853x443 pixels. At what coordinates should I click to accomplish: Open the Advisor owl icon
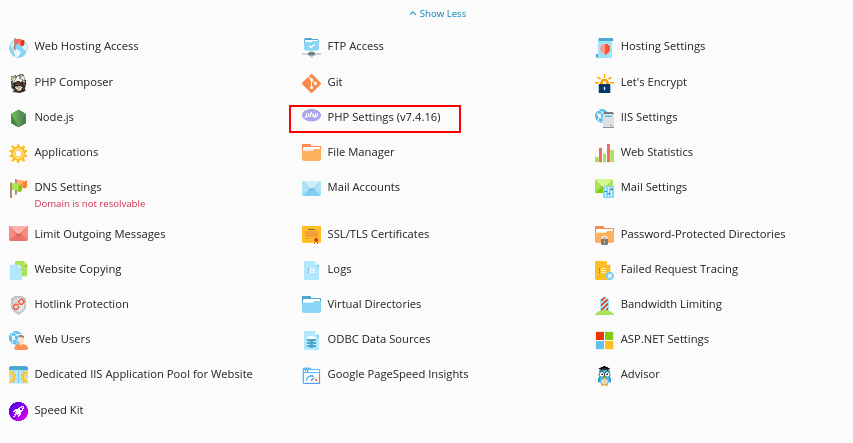(604, 375)
